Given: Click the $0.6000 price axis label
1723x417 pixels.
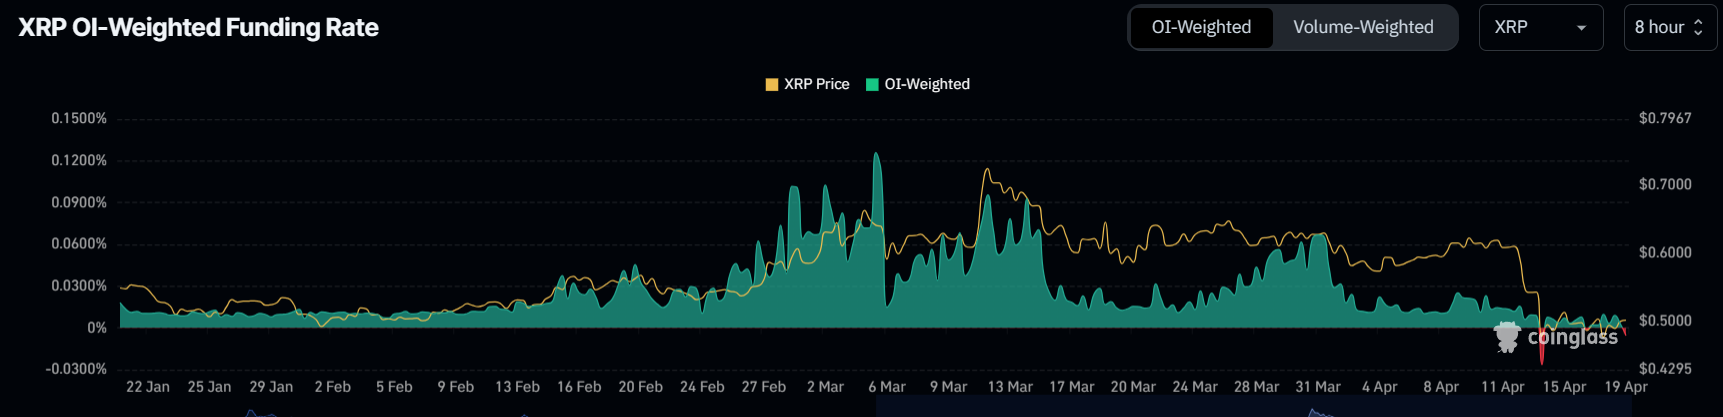Looking at the screenshot, I should click(x=1665, y=252).
